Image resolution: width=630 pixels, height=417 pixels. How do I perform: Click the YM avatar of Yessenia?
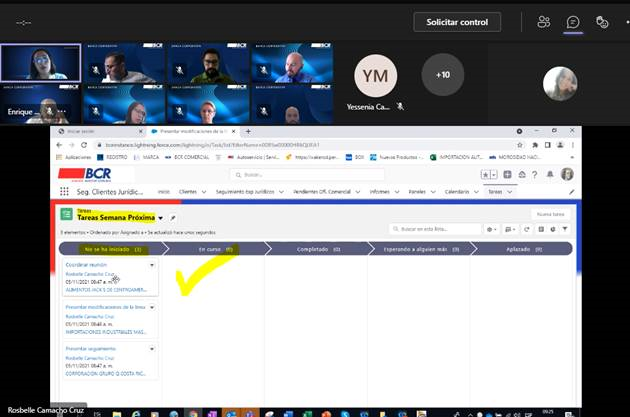tap(376, 76)
